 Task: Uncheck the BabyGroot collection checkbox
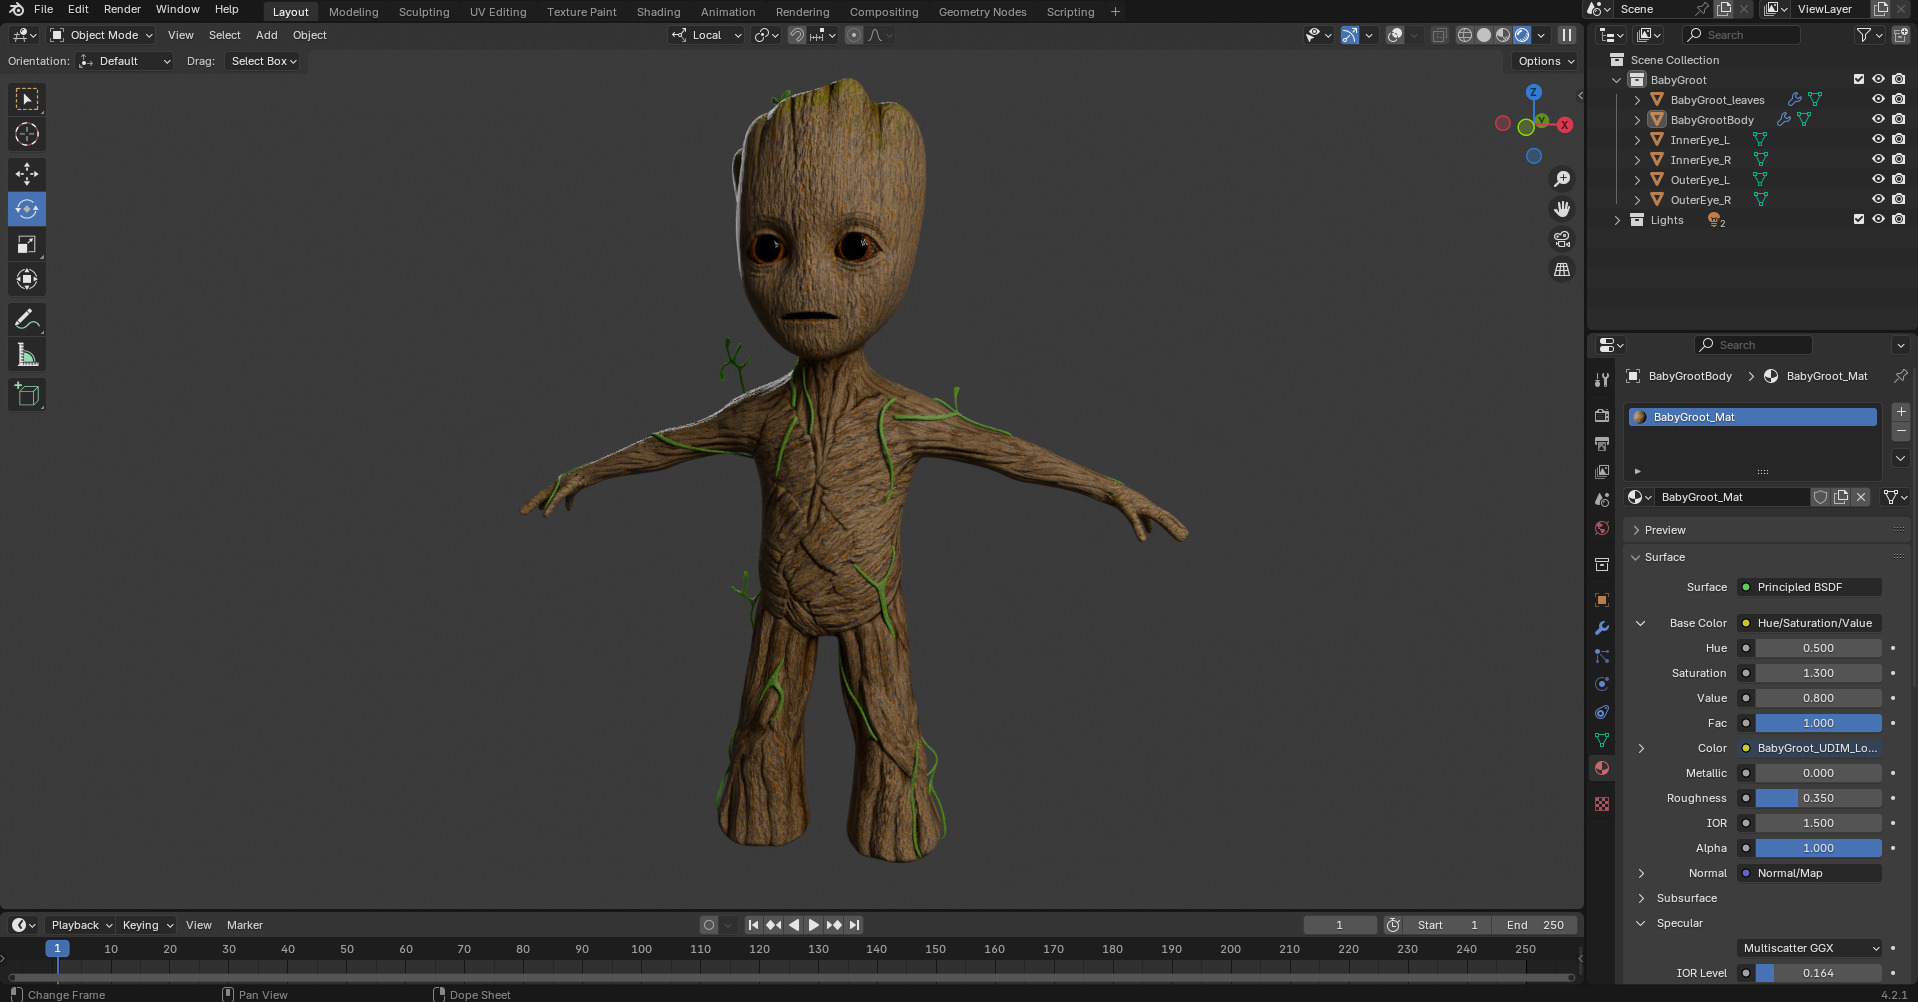click(x=1859, y=80)
